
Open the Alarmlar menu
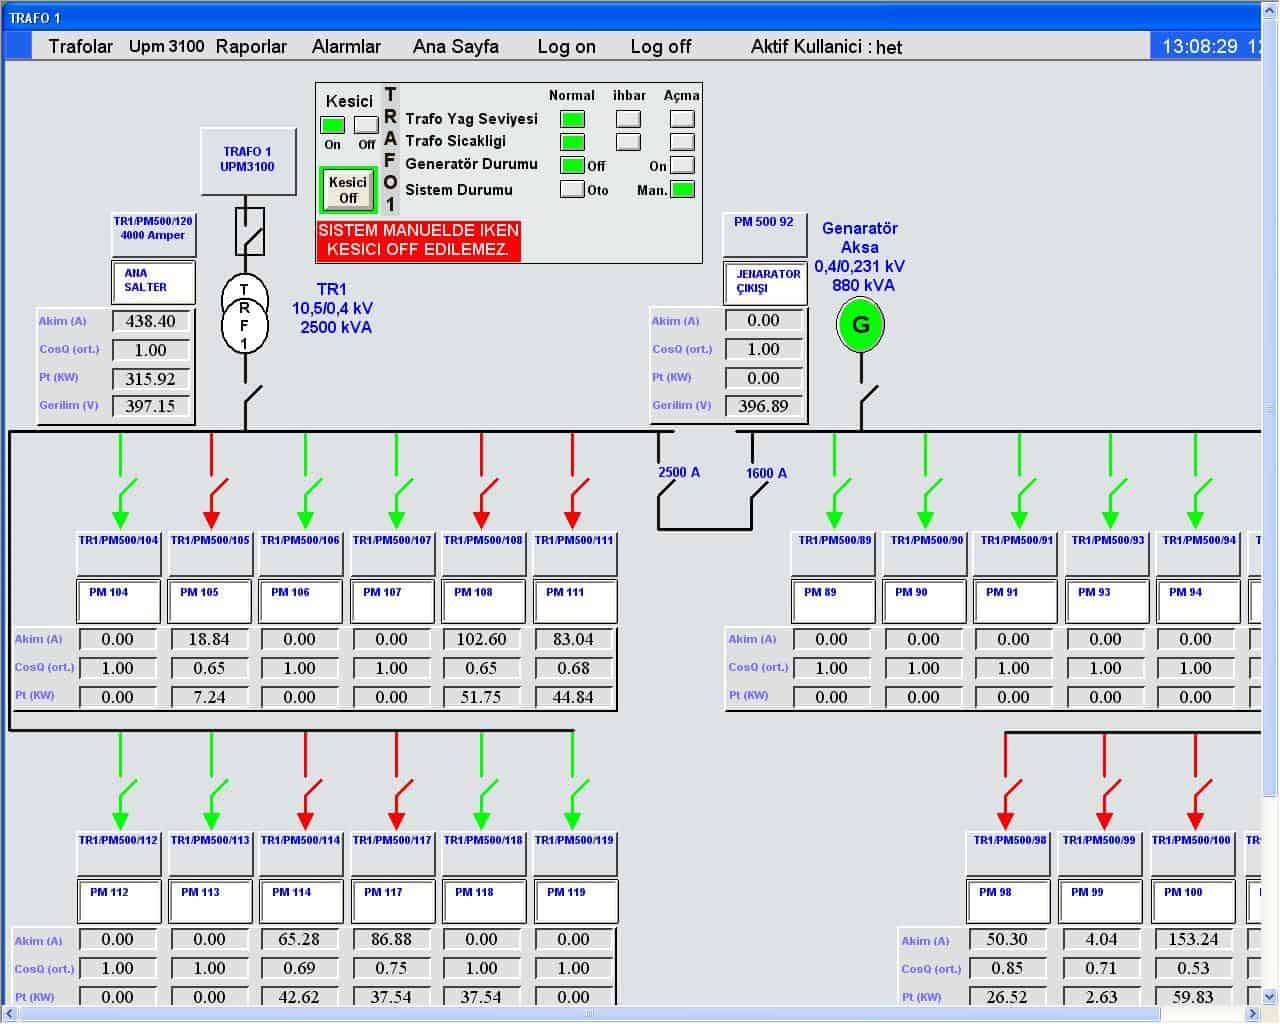coord(346,47)
